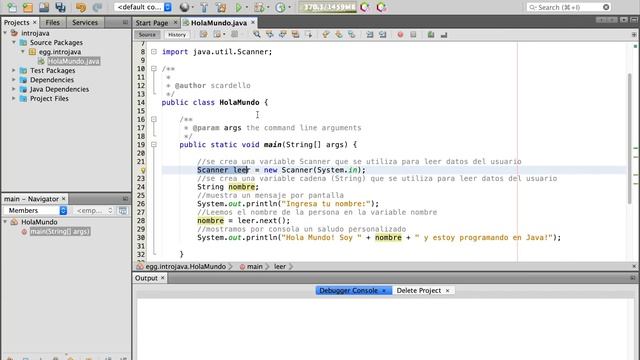The image size is (640, 360).
Task: Click the globe browser icon
Action: [184, 7]
